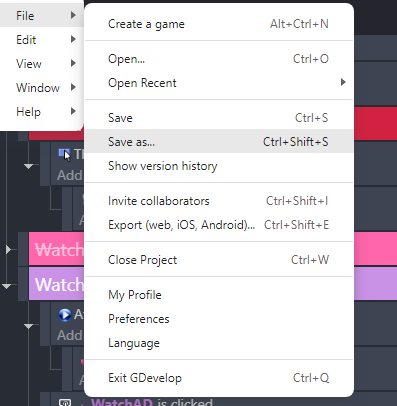397x406 pixels.
Task: Open the View menu
Action: coord(41,64)
